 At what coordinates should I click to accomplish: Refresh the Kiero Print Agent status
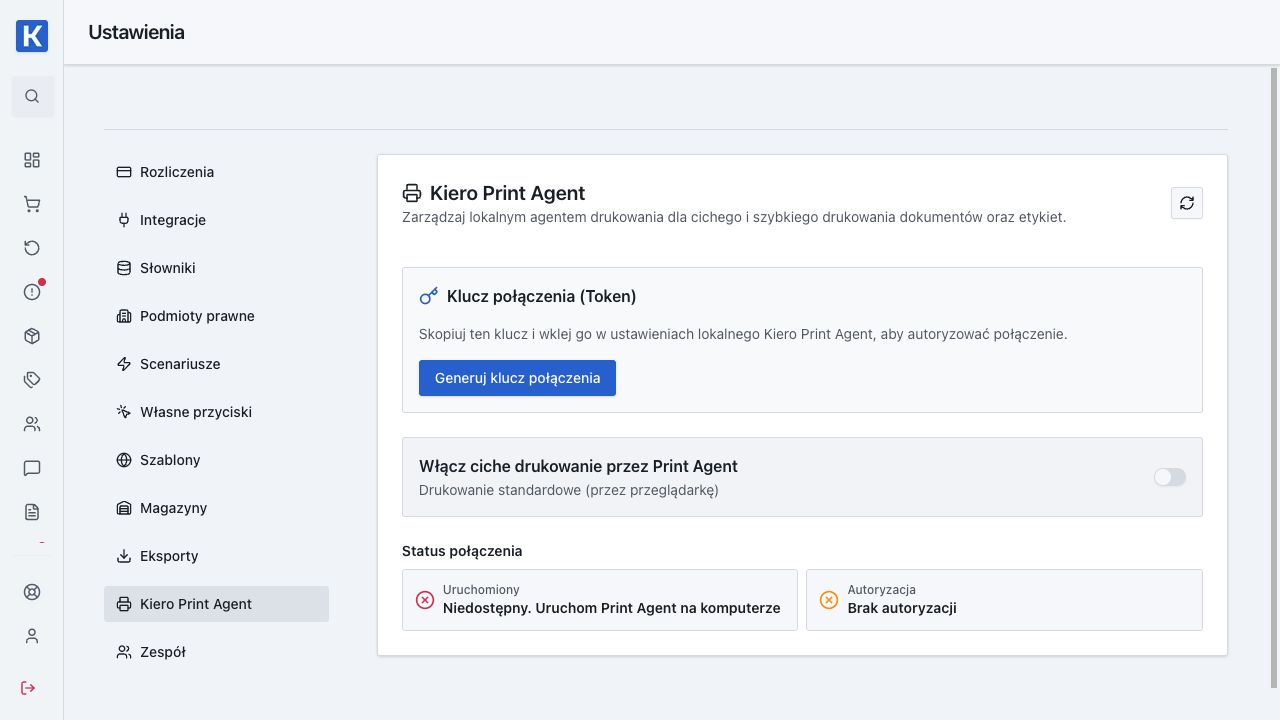pos(1187,203)
